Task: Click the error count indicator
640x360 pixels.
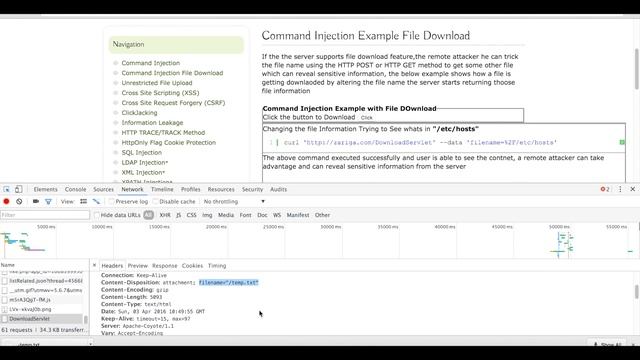Action: pyautogui.click(x=605, y=189)
